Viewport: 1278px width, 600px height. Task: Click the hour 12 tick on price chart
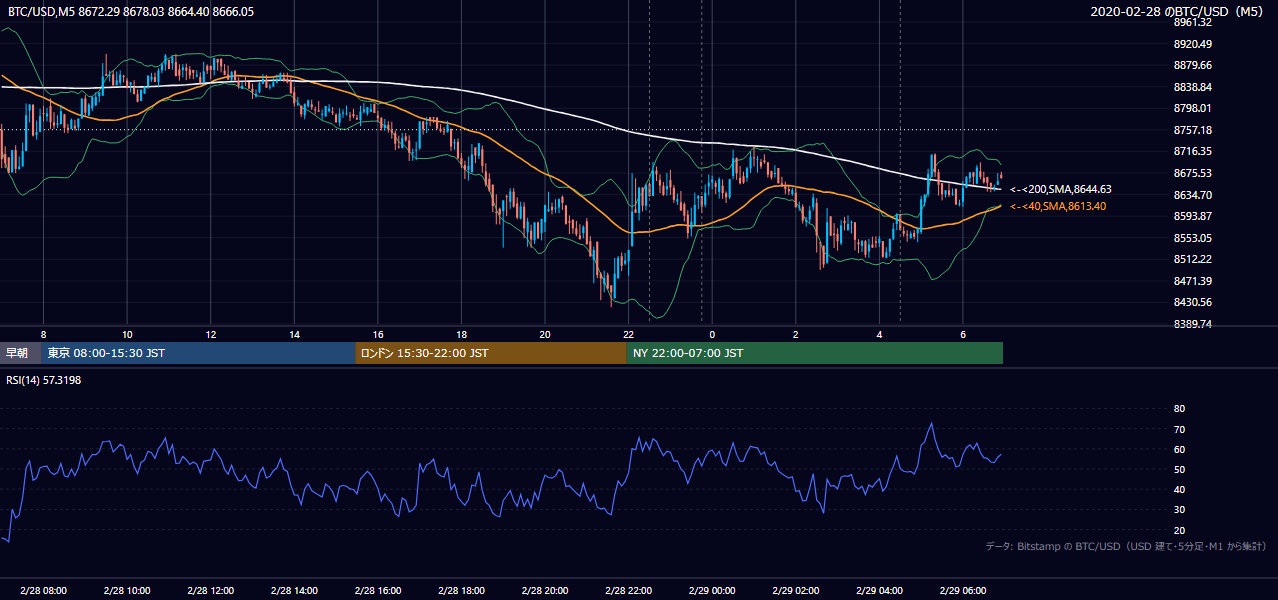tap(210, 334)
